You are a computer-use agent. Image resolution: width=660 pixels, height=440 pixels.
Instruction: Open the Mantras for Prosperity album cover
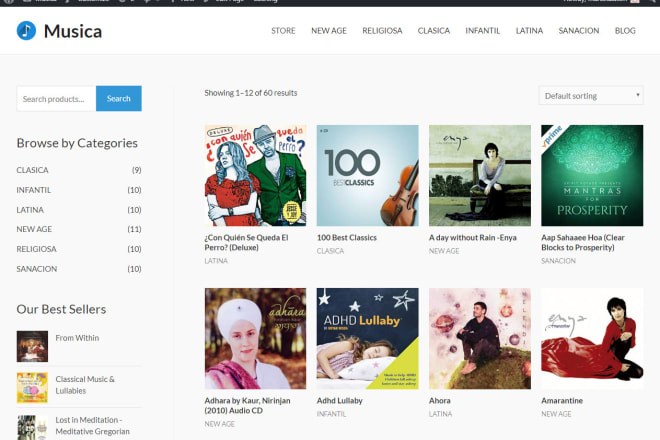(592, 176)
